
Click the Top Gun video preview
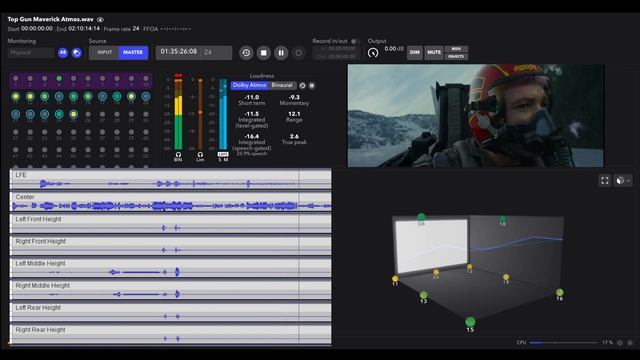click(476, 116)
